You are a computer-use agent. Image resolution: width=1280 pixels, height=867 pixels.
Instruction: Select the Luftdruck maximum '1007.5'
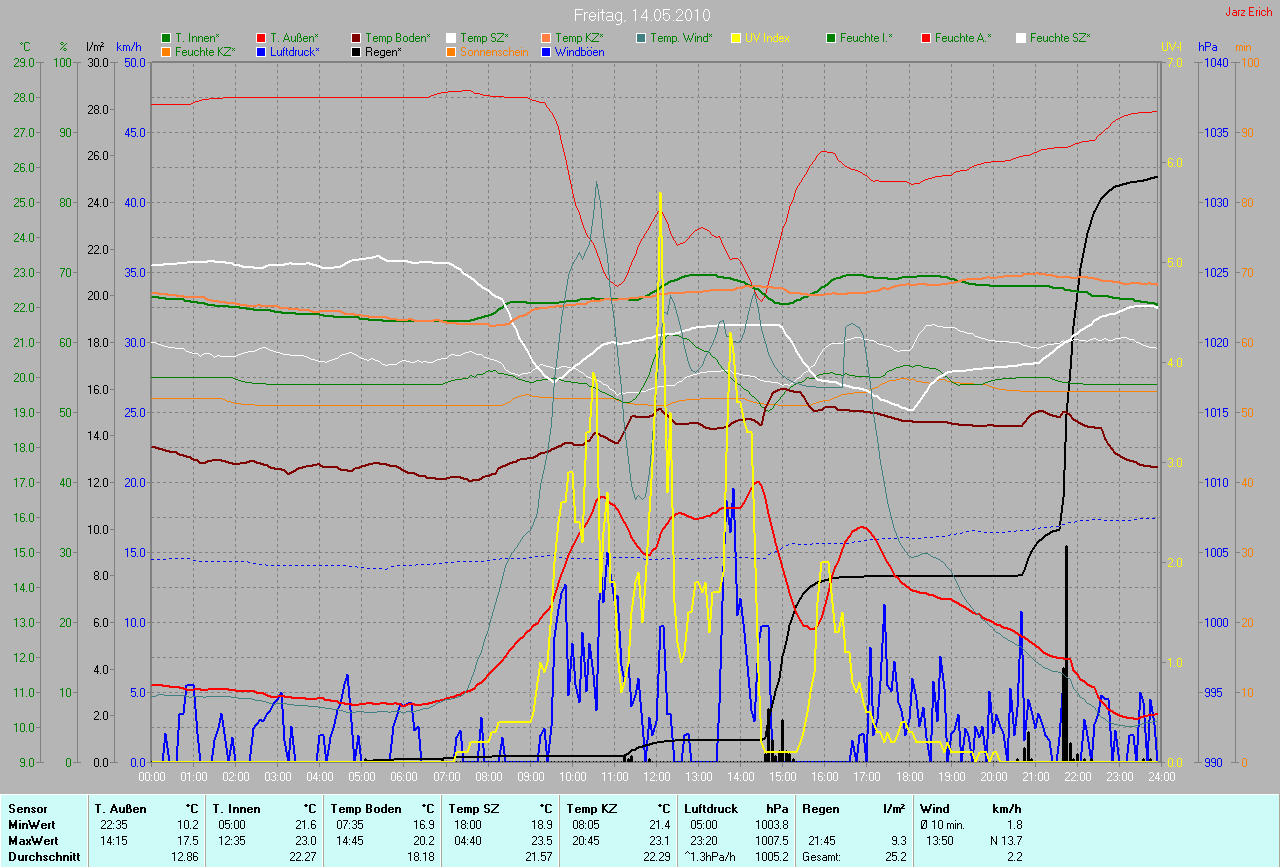(x=771, y=841)
